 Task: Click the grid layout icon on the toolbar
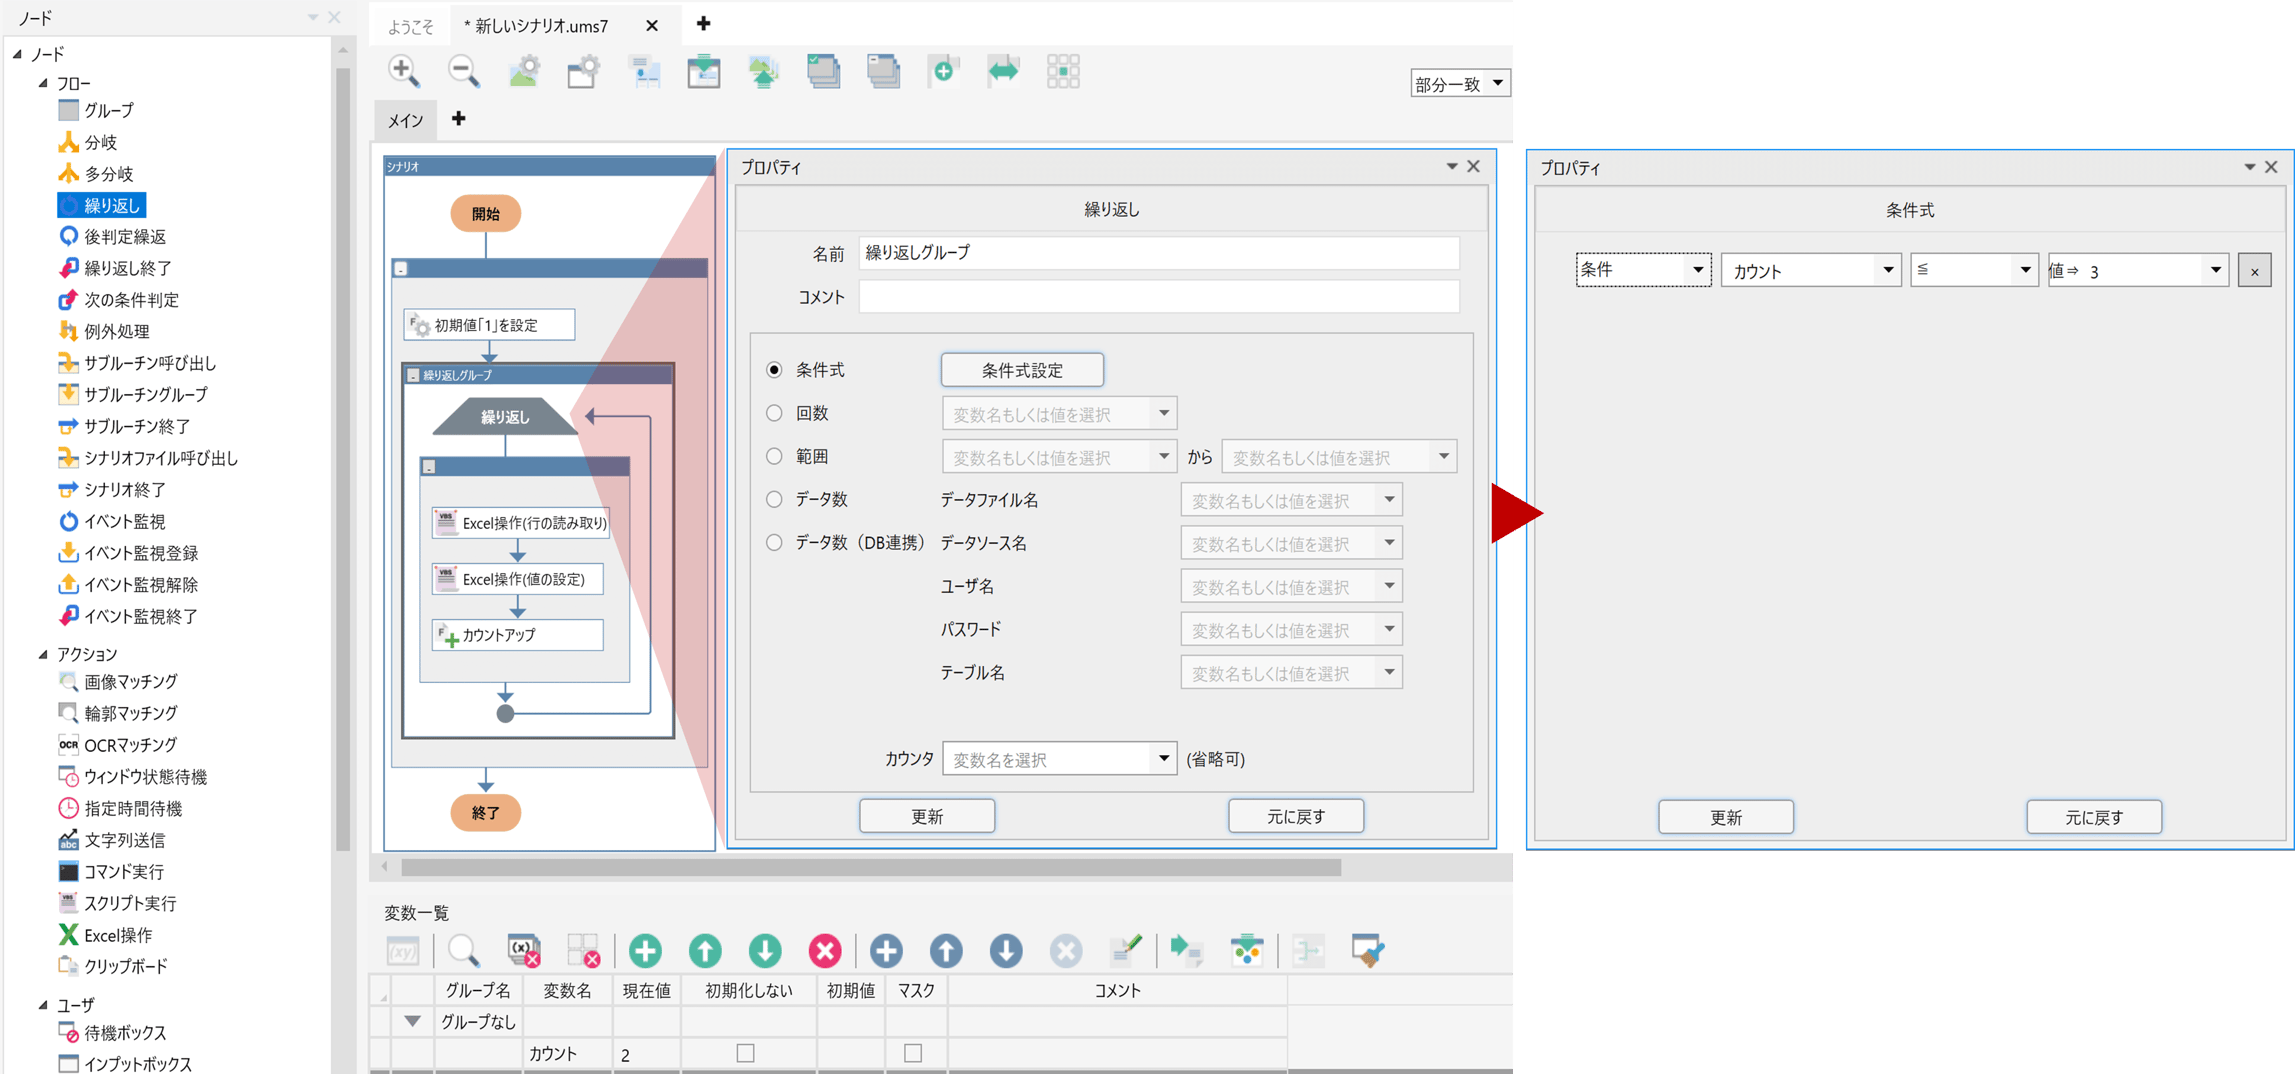[x=1063, y=71]
